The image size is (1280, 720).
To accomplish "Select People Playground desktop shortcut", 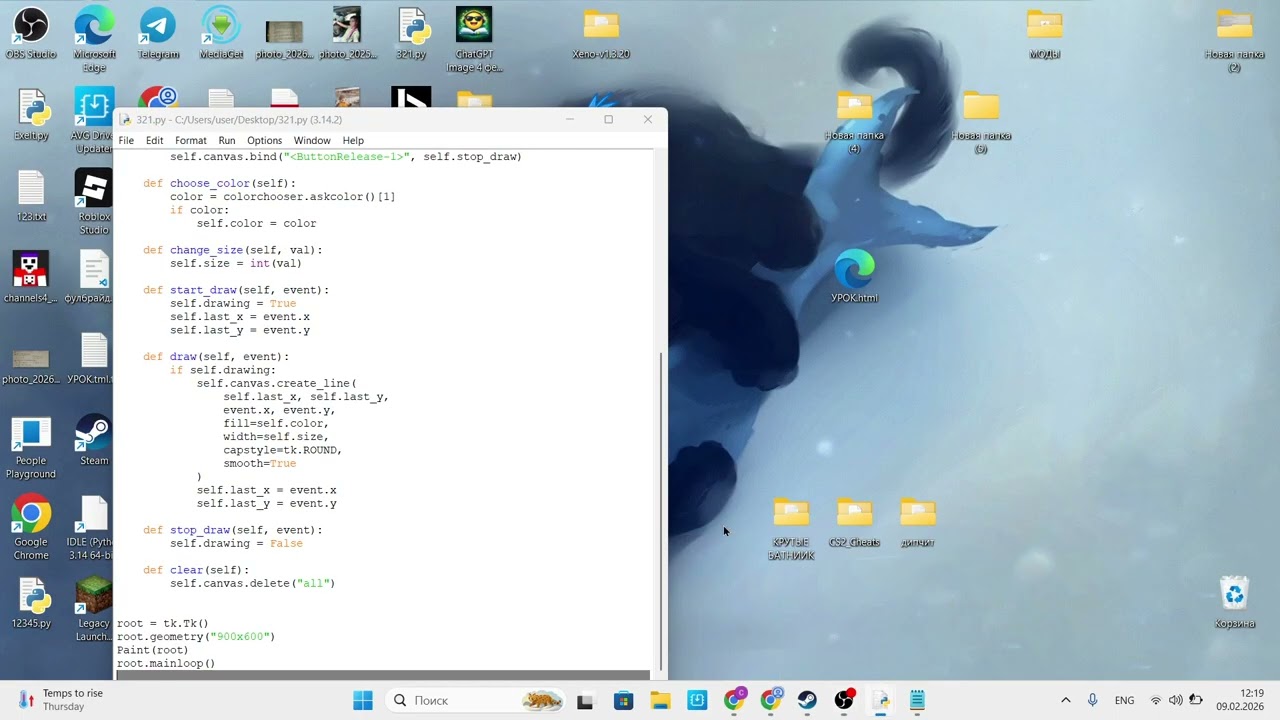I will (x=31, y=446).
